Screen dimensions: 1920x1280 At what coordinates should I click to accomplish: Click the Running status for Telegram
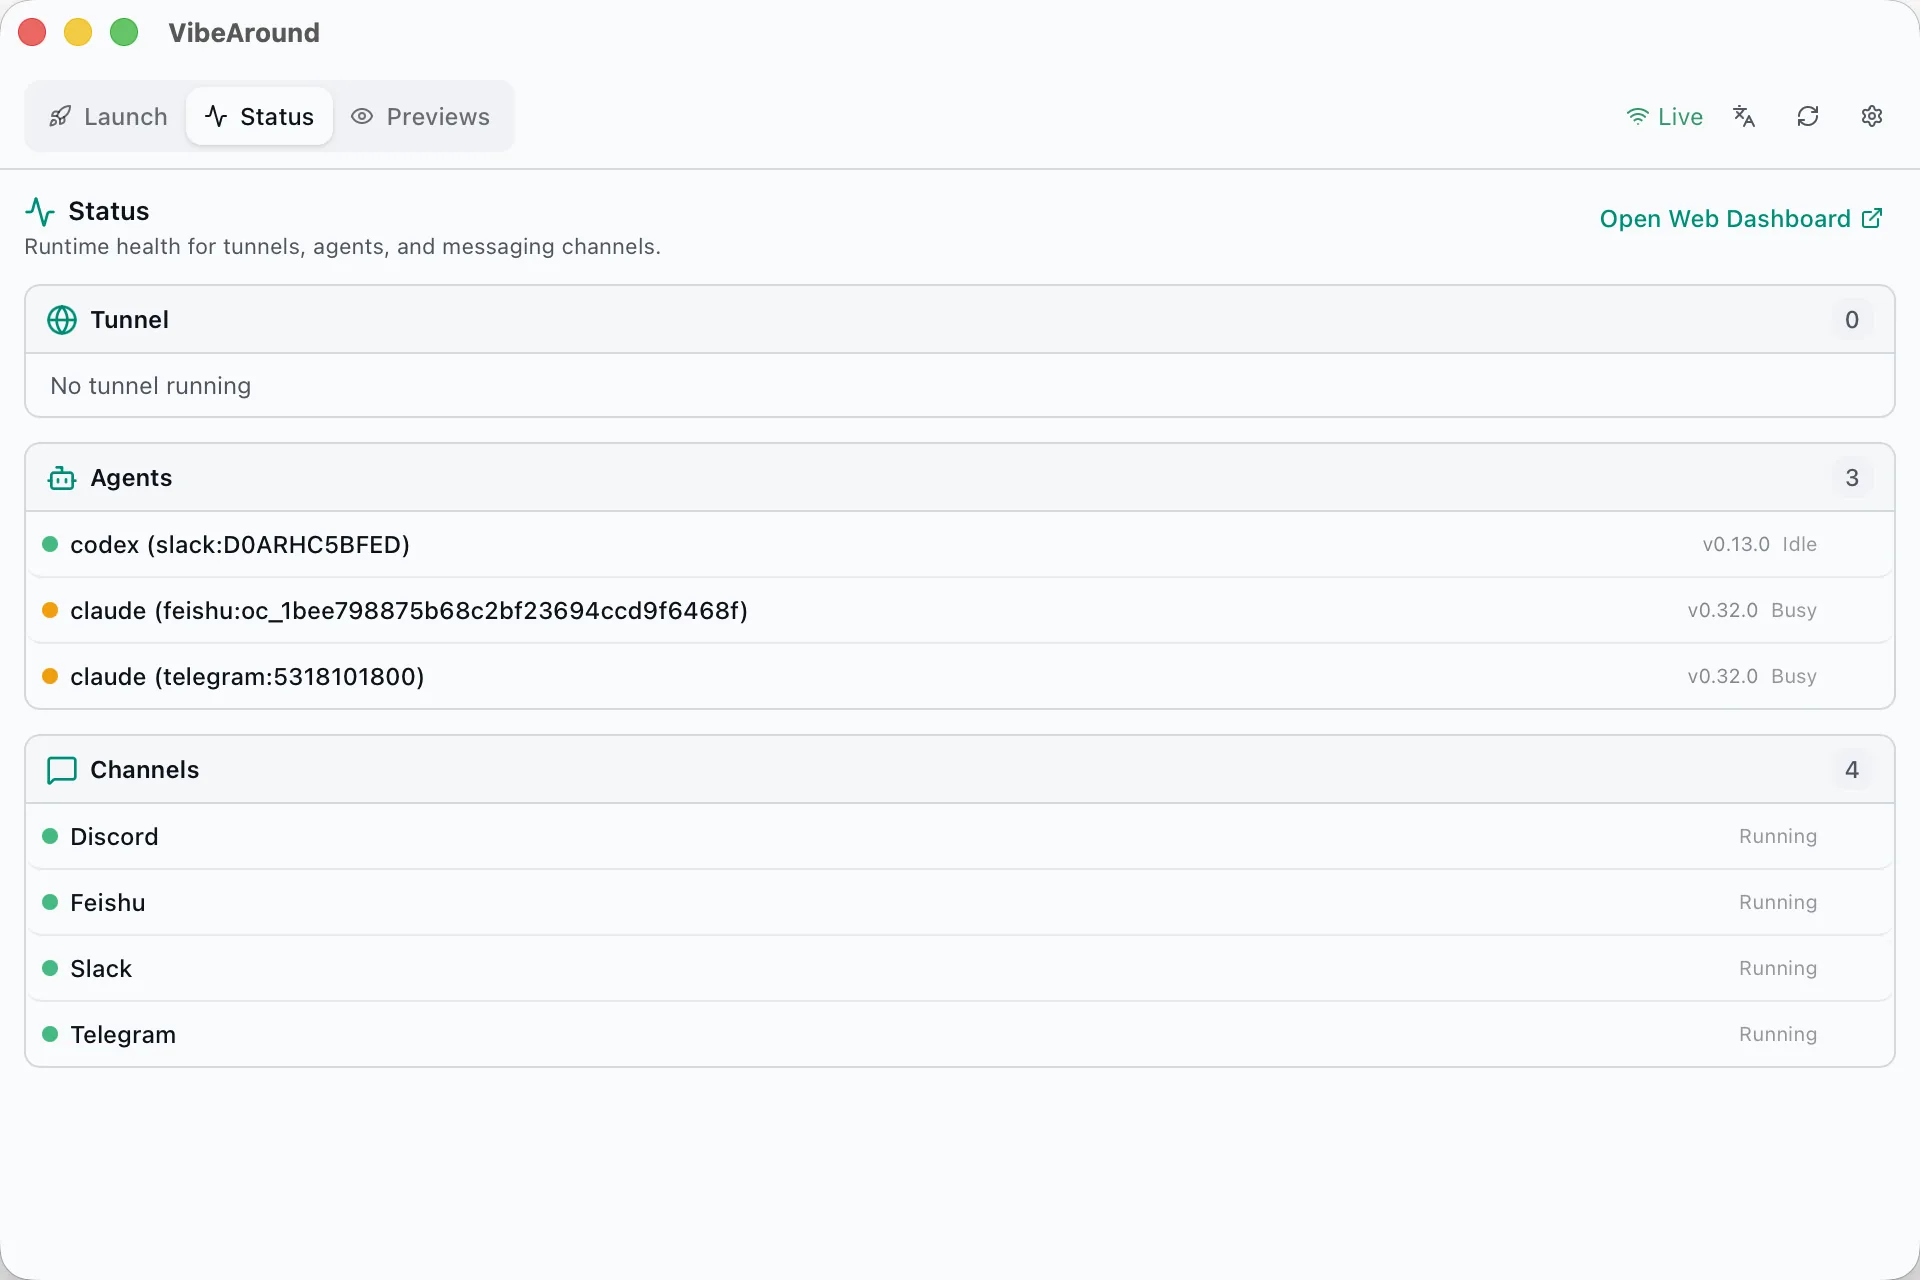click(1778, 1035)
